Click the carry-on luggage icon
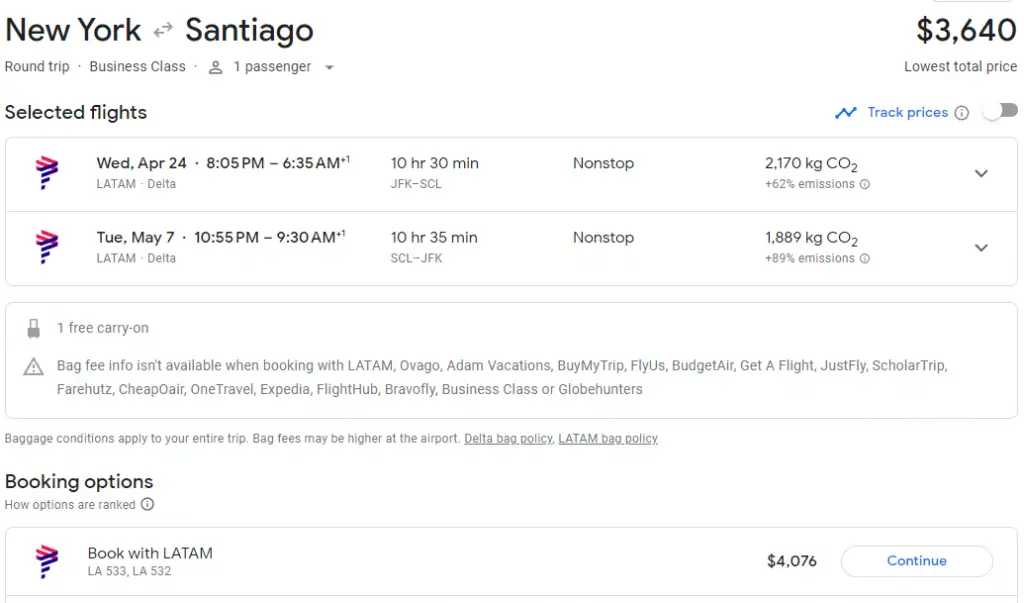 34,328
